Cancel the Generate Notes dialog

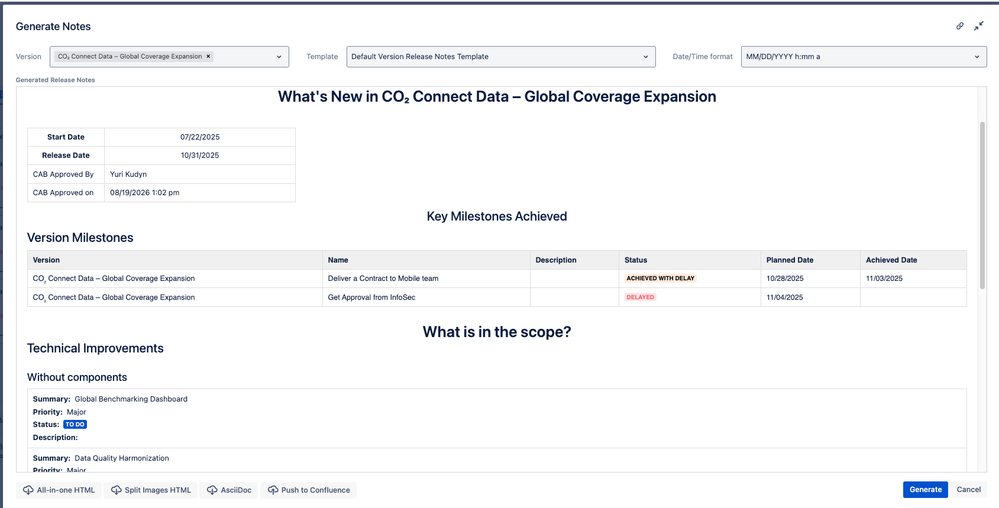(x=968, y=490)
